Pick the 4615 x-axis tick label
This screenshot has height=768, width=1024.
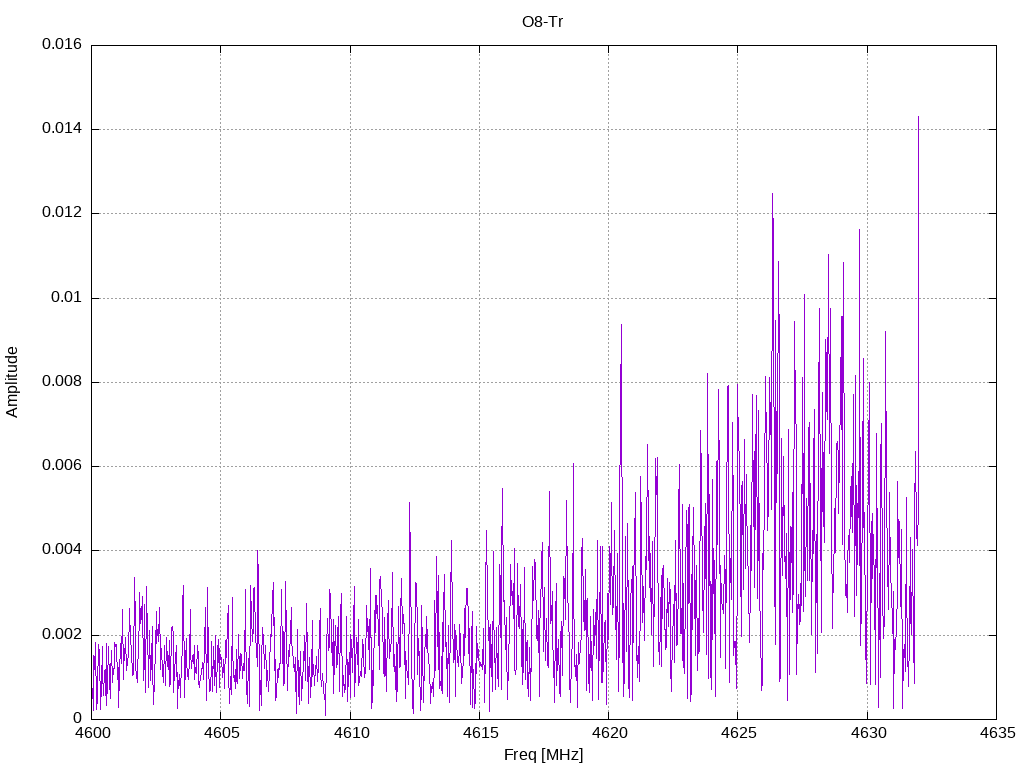(479, 733)
